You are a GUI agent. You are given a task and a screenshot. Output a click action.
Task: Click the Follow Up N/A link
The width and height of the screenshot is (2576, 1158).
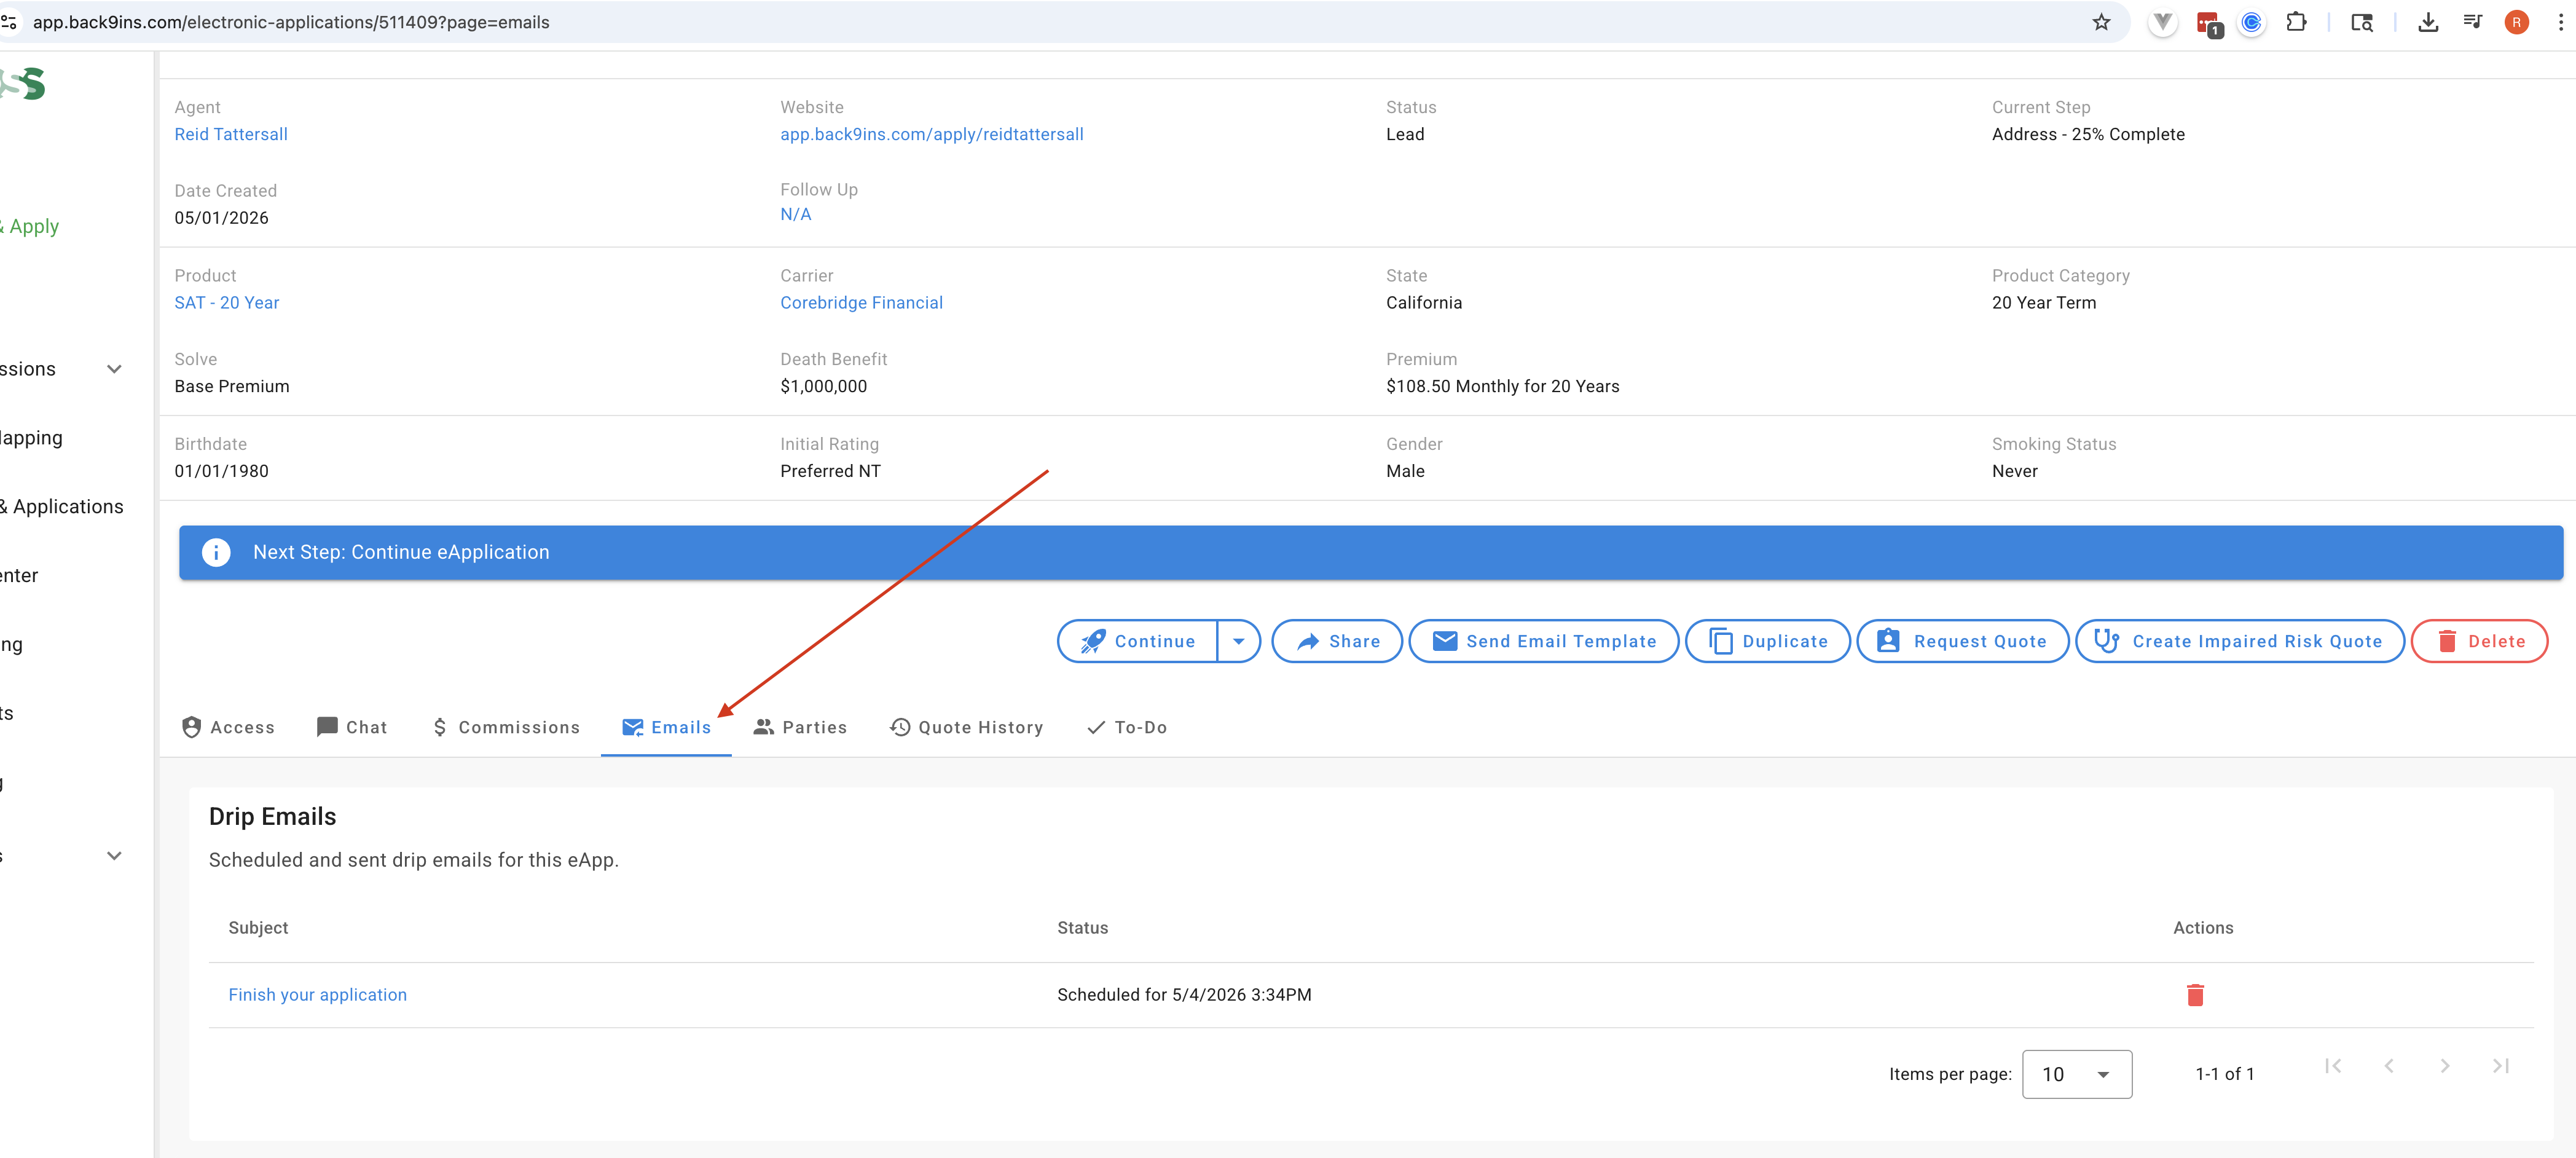[x=795, y=214]
